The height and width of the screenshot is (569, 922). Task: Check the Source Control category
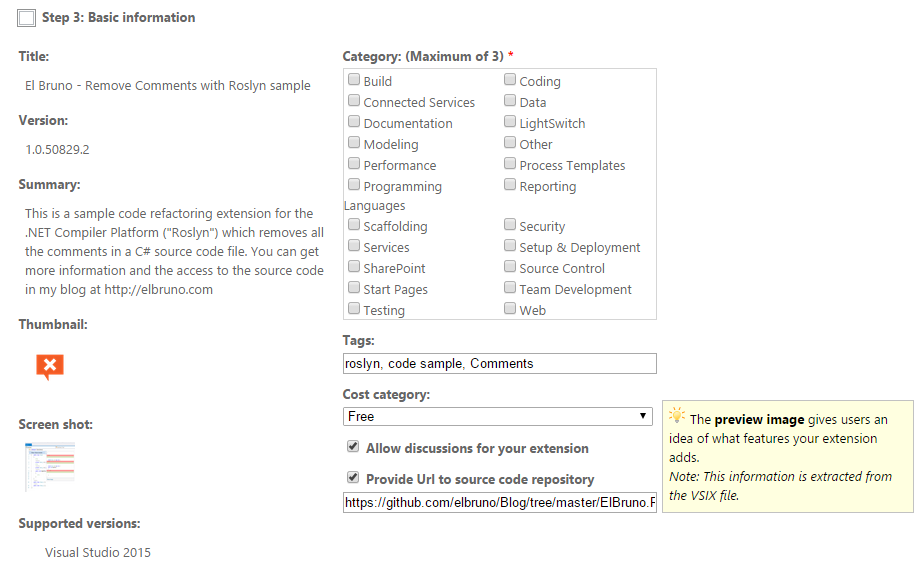(510, 267)
